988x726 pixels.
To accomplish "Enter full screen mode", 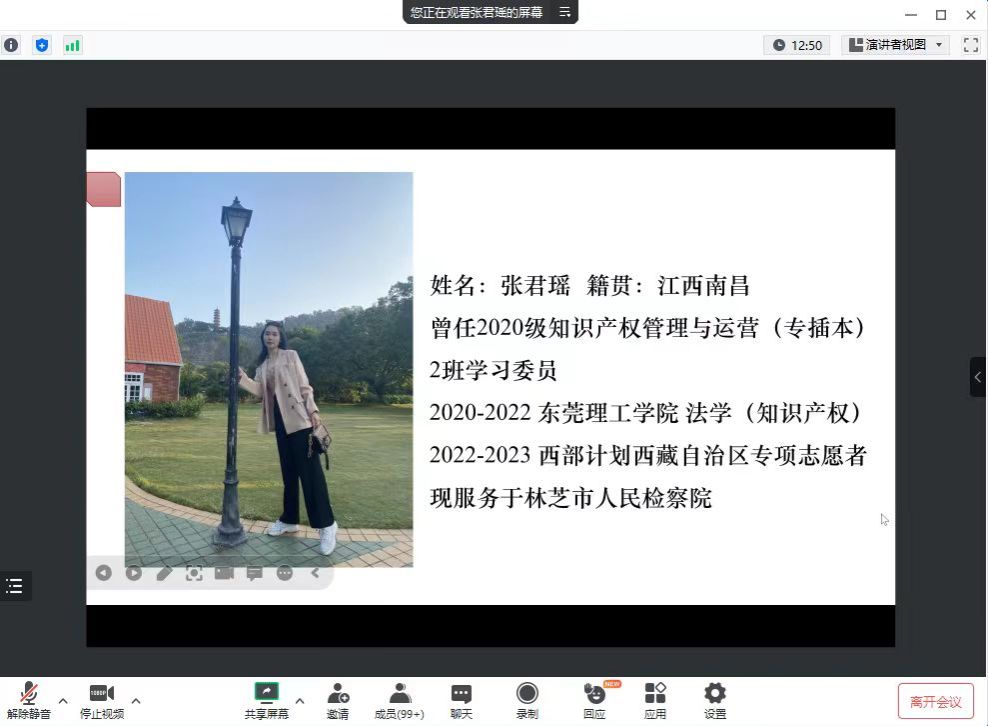I will click(970, 45).
